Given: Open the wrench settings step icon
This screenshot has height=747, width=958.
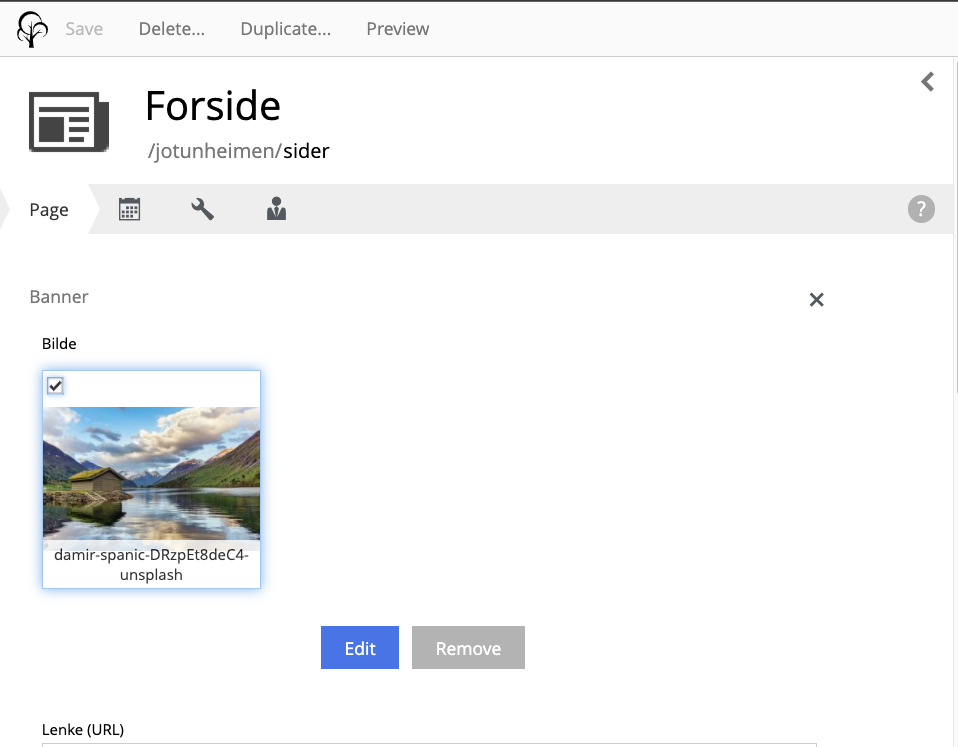Looking at the screenshot, I should pyautogui.click(x=203, y=209).
